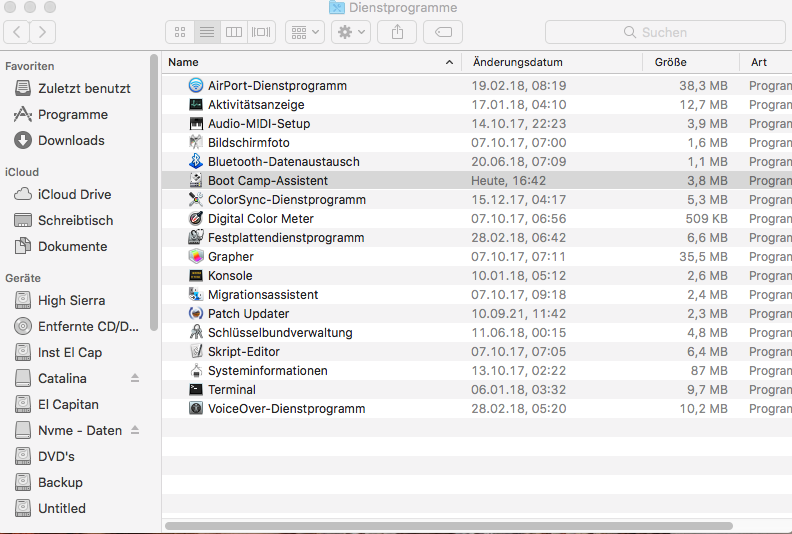Open Downloads in the sidebar
This screenshot has height=534, width=792.
coord(70,141)
